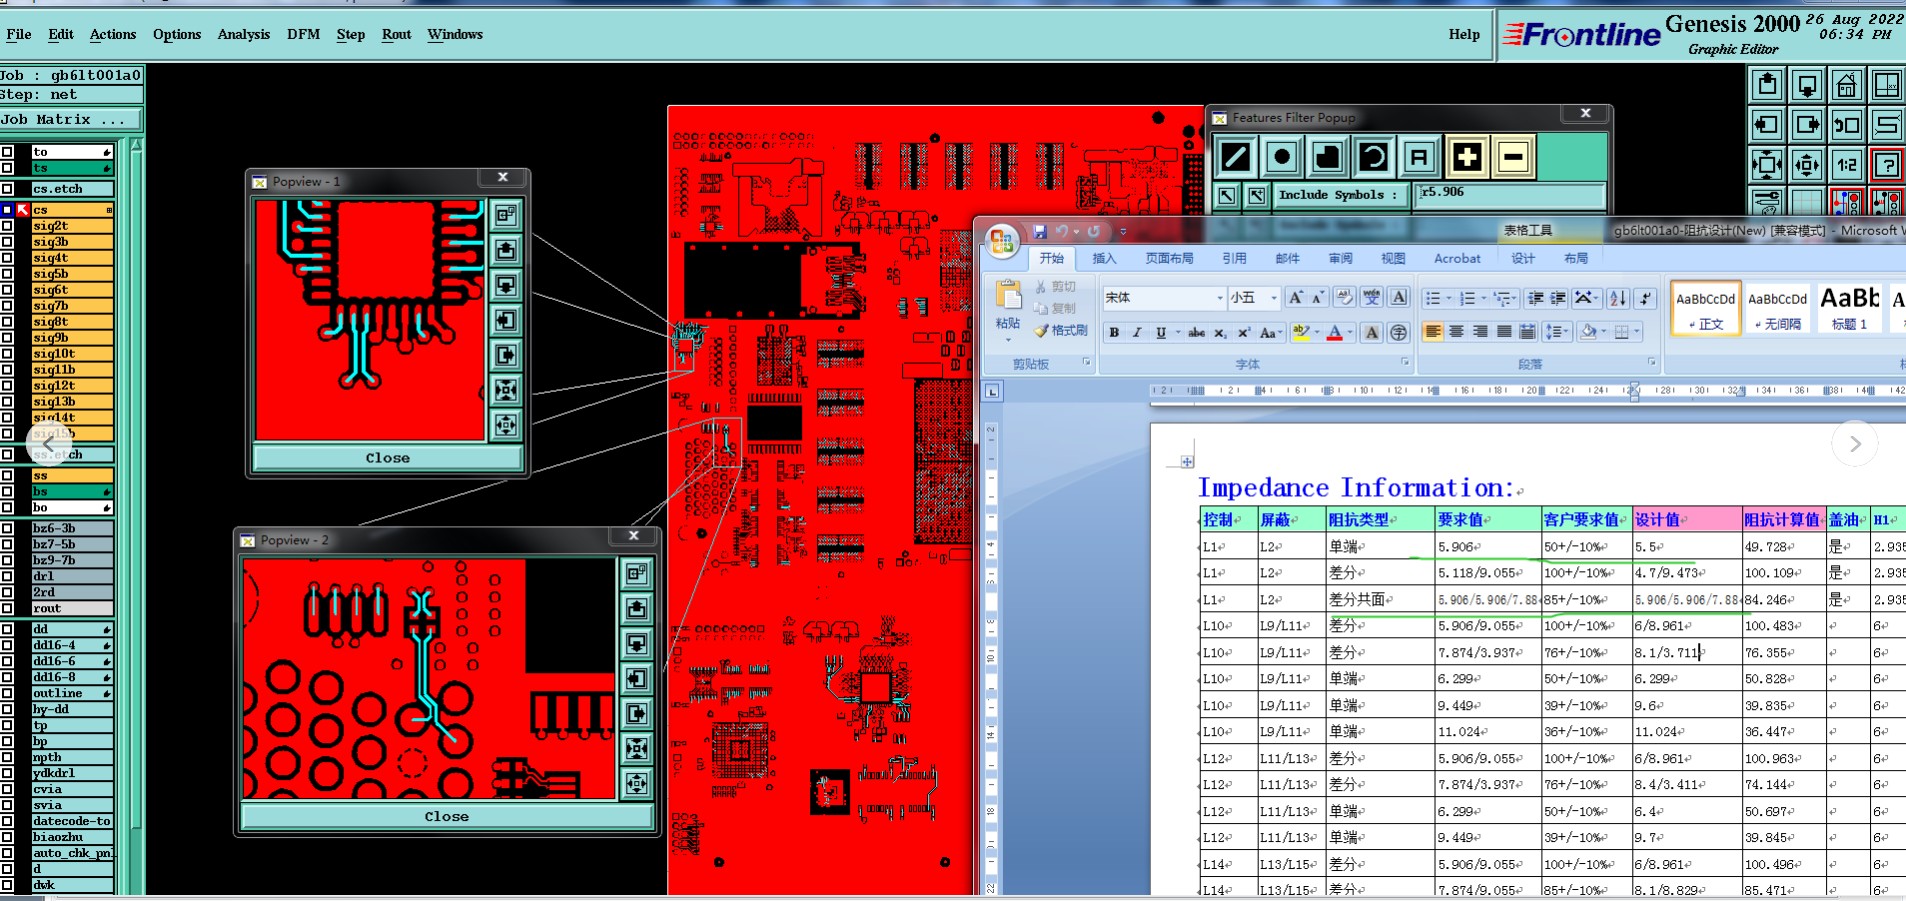
Task: Click the zoom-to-fit arrows icon
Action: pos(1767,164)
